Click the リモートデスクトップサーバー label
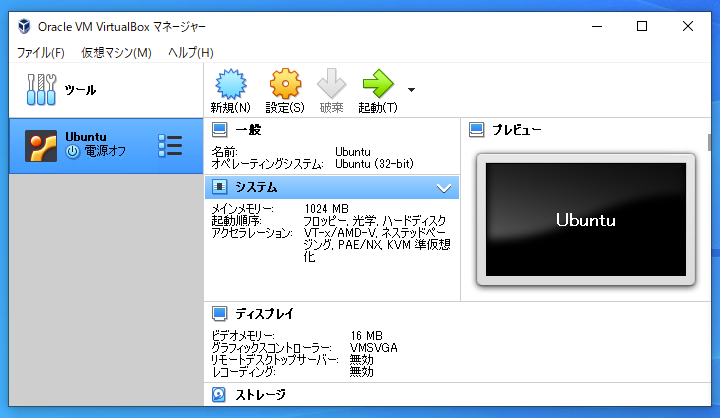 pos(275,360)
